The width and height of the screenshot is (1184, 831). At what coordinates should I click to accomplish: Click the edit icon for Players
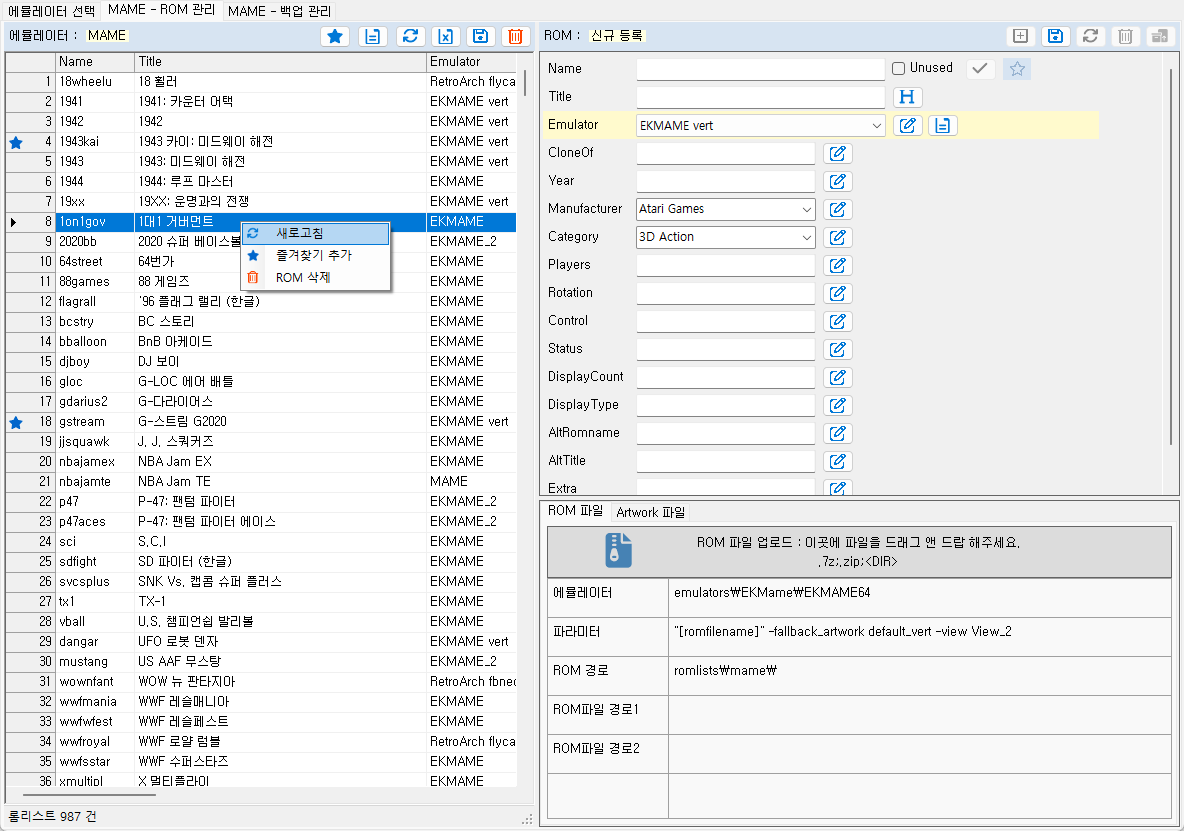point(837,265)
